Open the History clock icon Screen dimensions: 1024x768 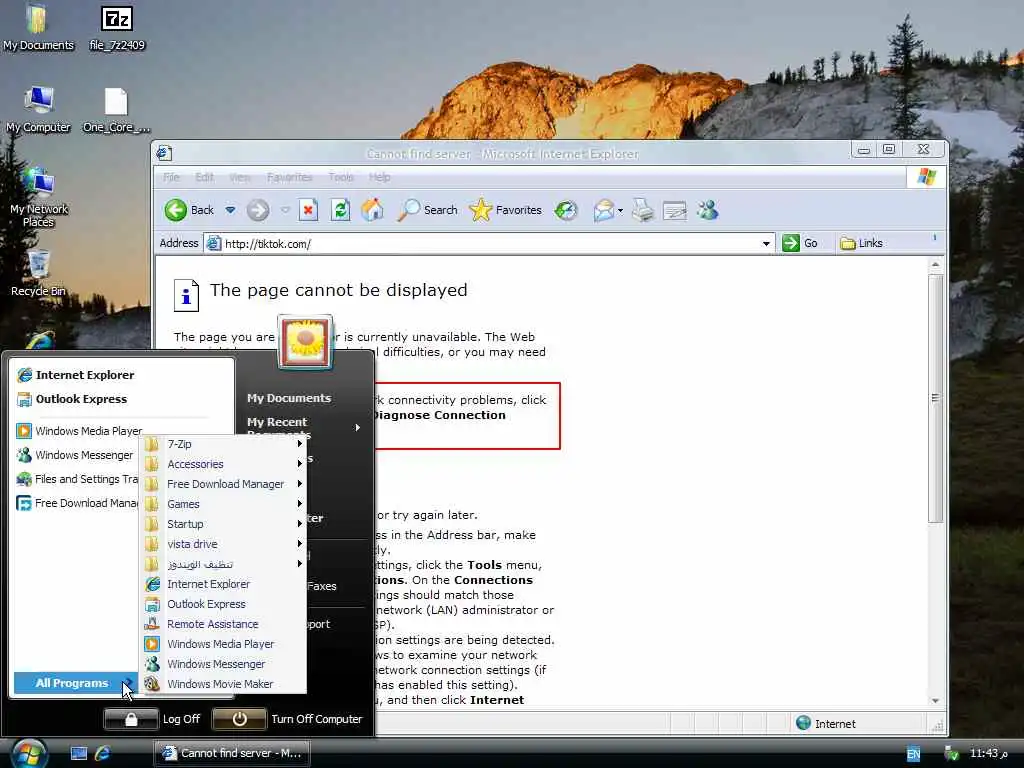click(566, 210)
